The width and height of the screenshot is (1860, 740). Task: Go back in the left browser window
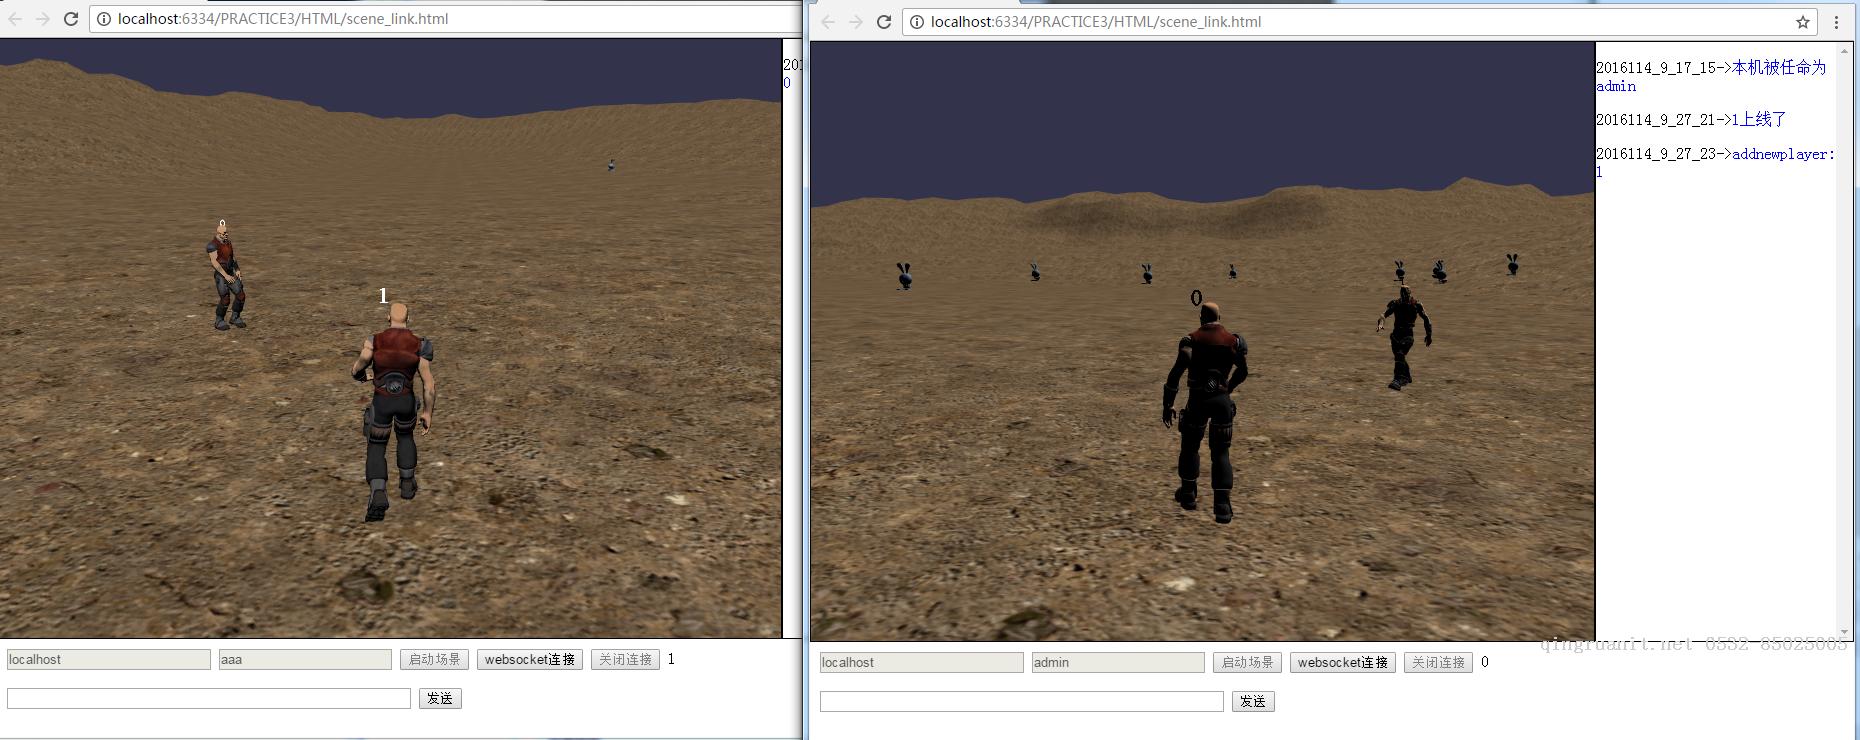pos(15,19)
